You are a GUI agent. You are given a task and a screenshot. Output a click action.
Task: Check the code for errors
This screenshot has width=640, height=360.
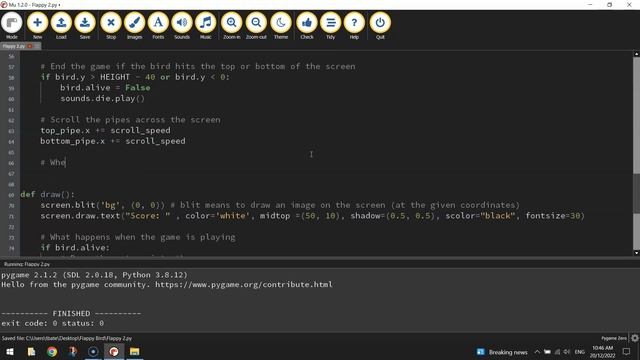click(x=307, y=26)
